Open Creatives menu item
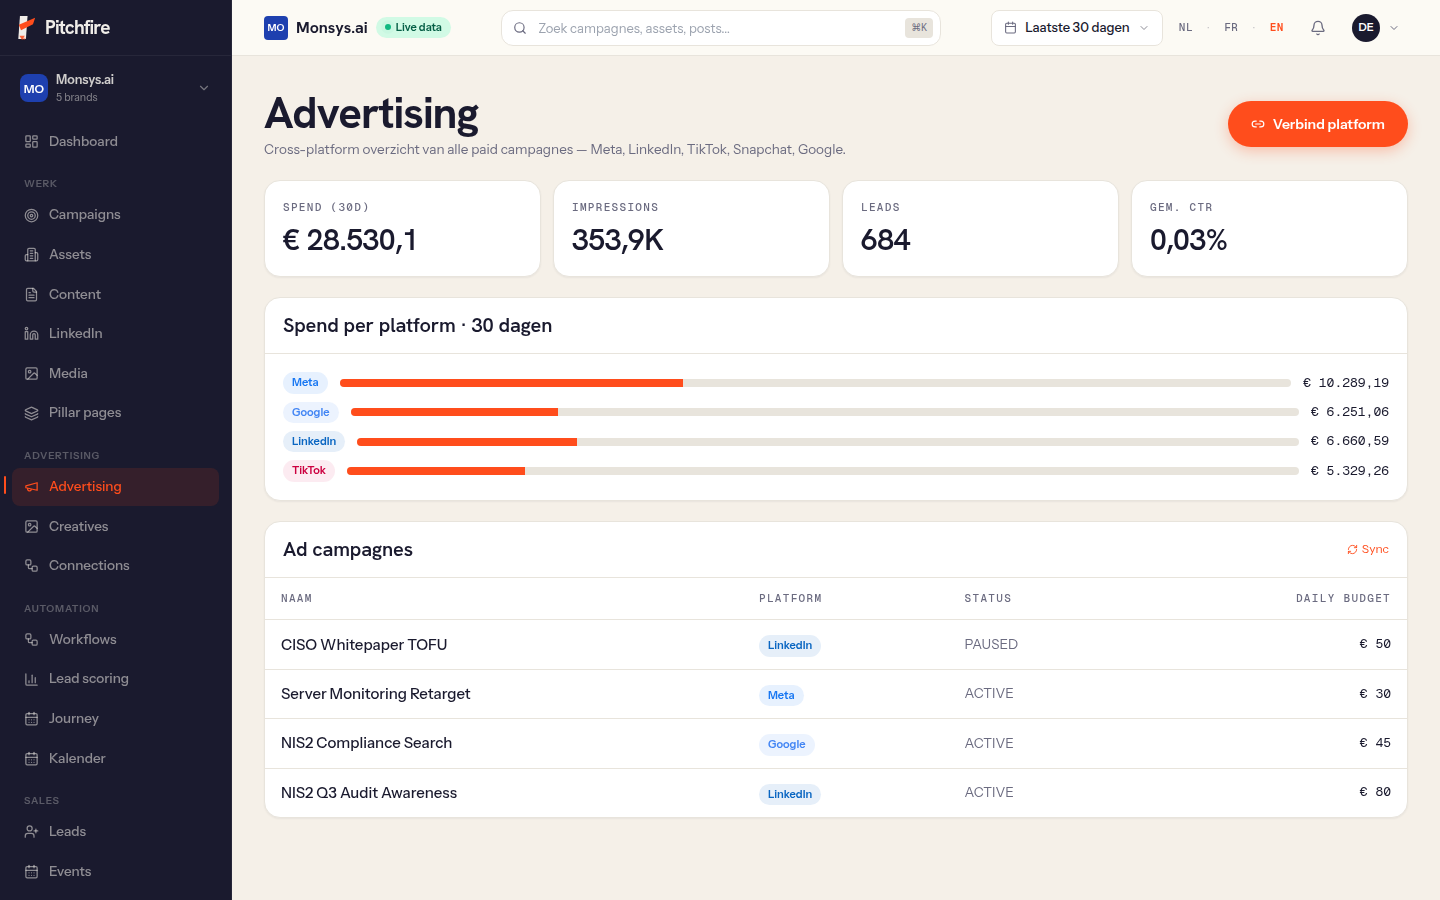Viewport: 1440px width, 900px height. [115, 527]
